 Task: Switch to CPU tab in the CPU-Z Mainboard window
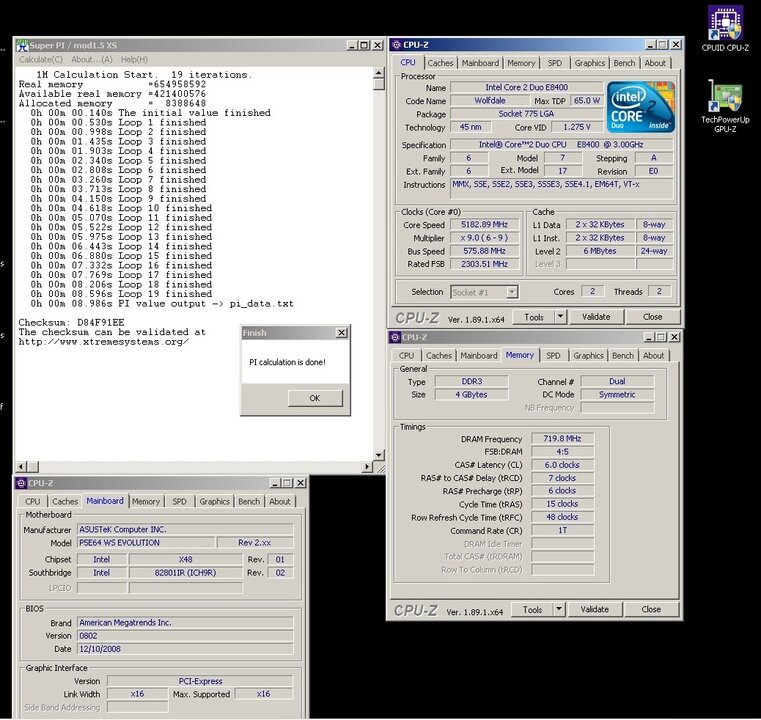(x=33, y=501)
